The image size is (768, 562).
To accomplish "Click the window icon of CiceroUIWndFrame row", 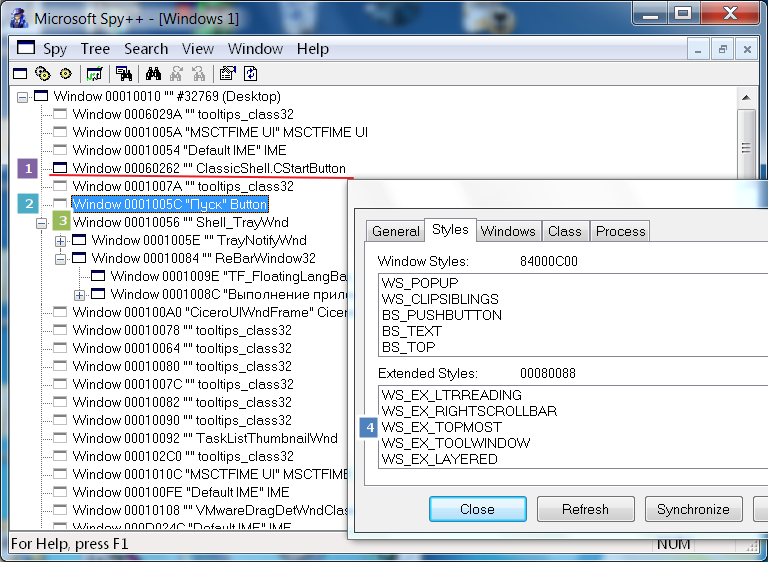I will 60,312.
